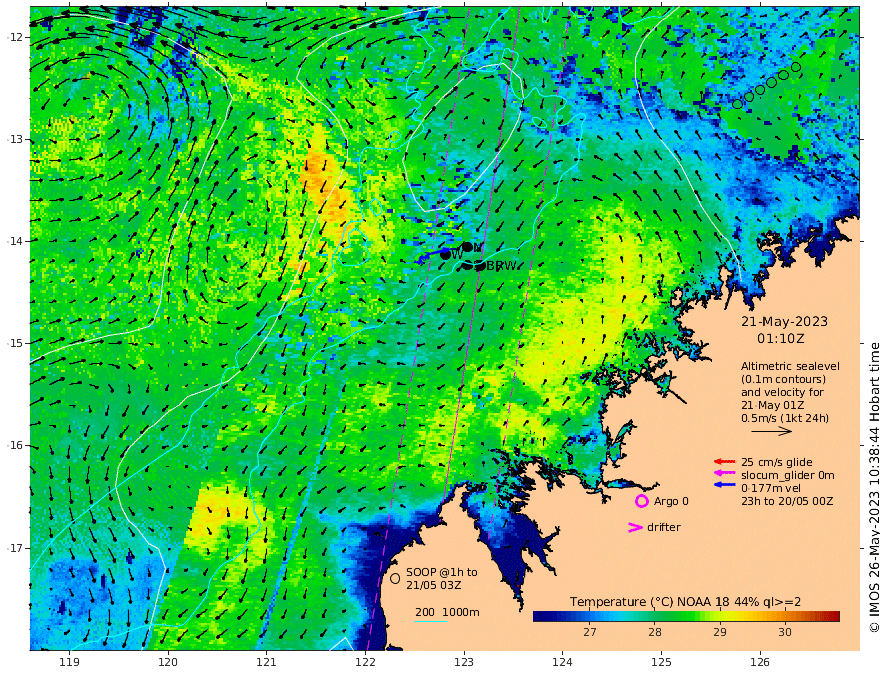Select the black mooring dot beside M

point(467,247)
